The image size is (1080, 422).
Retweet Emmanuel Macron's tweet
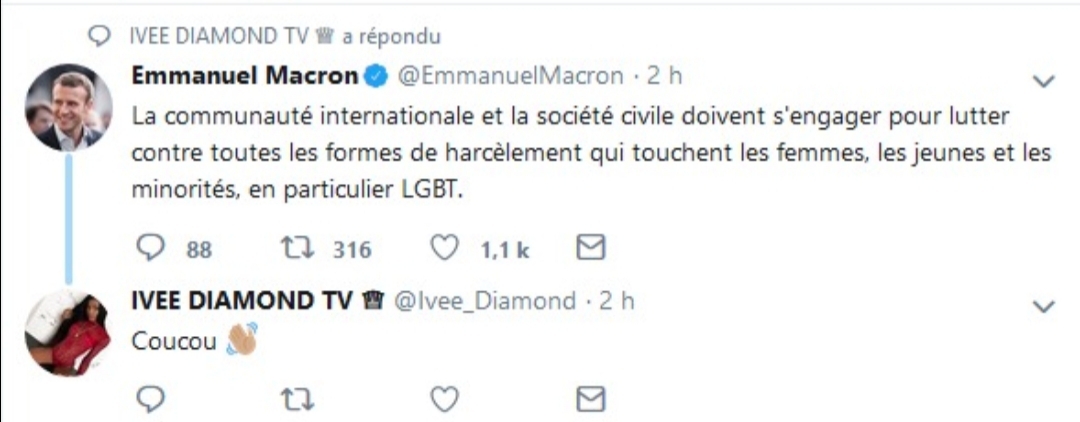click(298, 249)
